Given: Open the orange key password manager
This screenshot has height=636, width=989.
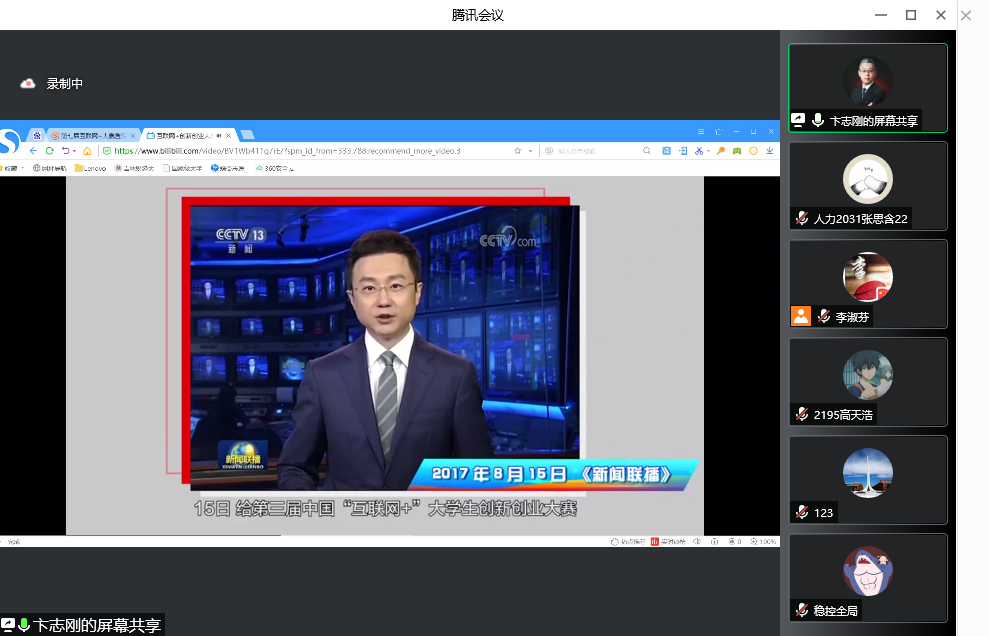Looking at the screenshot, I should coord(720,151).
